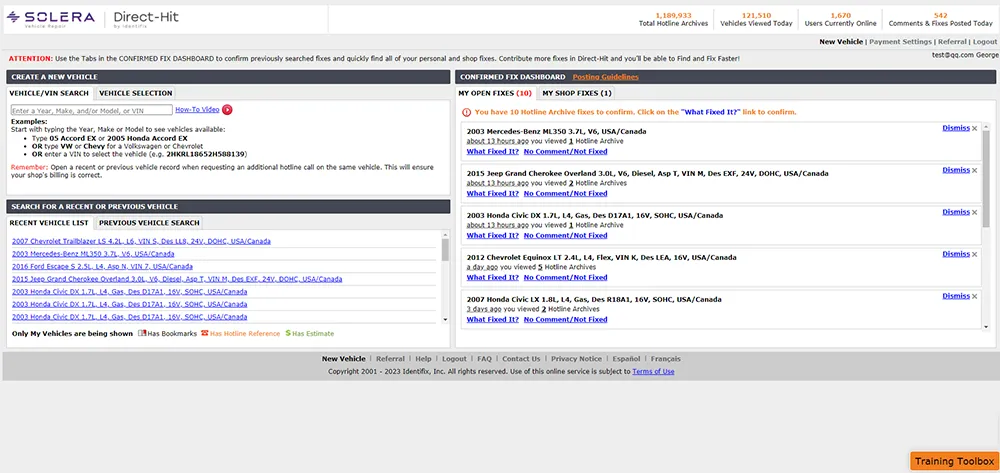The width and height of the screenshot is (1000, 473).
Task: Click What Fixed It? for Chevrolet Equinox
Action: (492, 278)
